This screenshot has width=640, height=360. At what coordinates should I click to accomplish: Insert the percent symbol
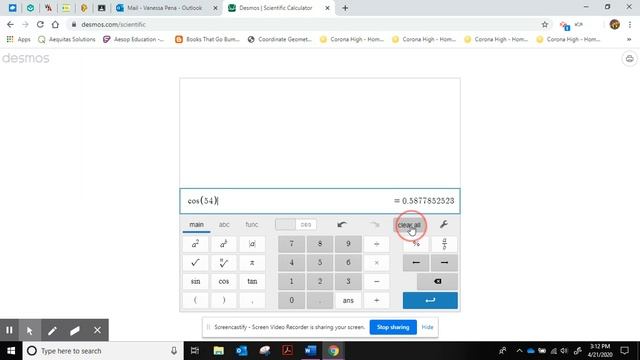click(x=416, y=244)
